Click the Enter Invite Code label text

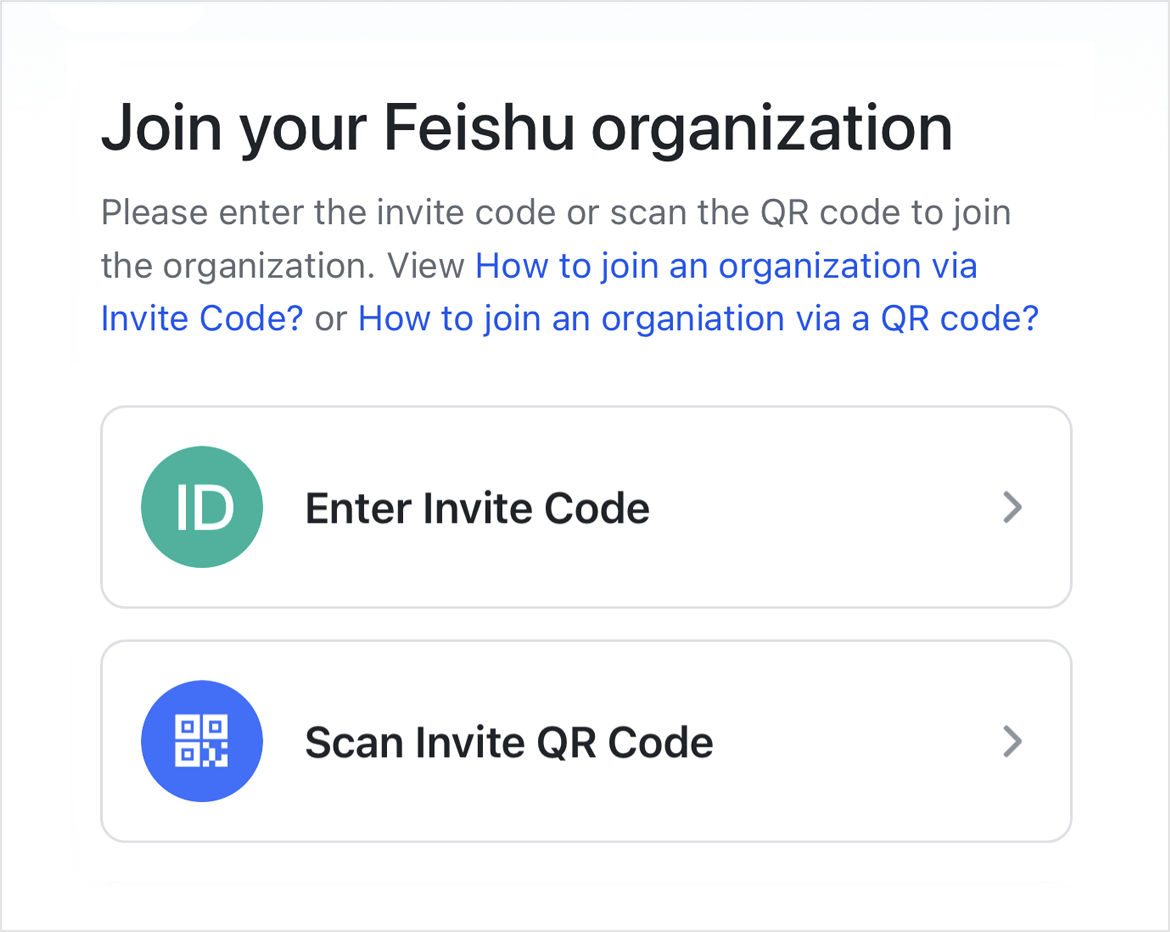(x=477, y=507)
